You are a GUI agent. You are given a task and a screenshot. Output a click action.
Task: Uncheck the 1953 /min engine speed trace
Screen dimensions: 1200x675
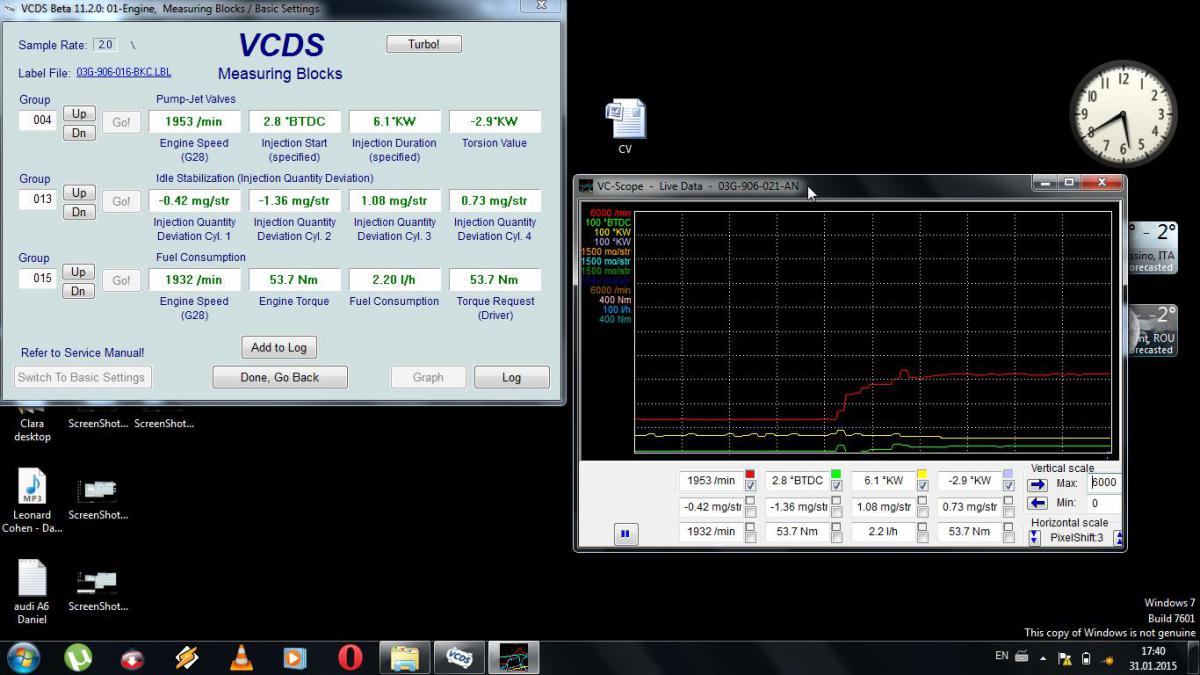(750, 486)
